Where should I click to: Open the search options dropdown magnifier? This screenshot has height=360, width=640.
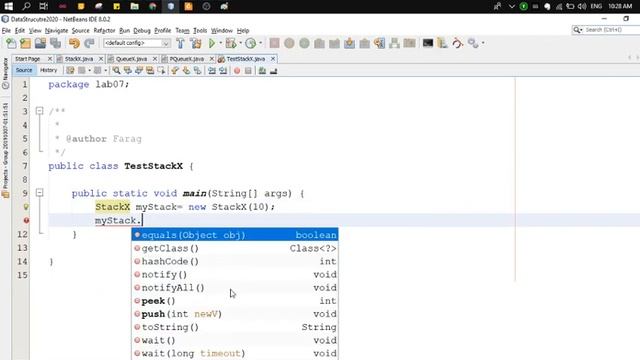(x=578, y=30)
